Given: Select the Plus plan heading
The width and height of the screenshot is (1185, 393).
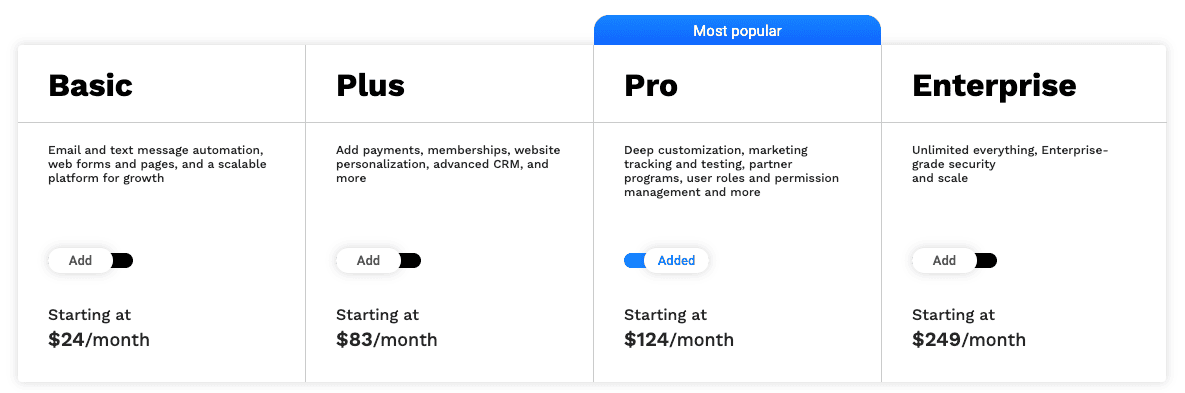Looking at the screenshot, I should click(x=370, y=85).
